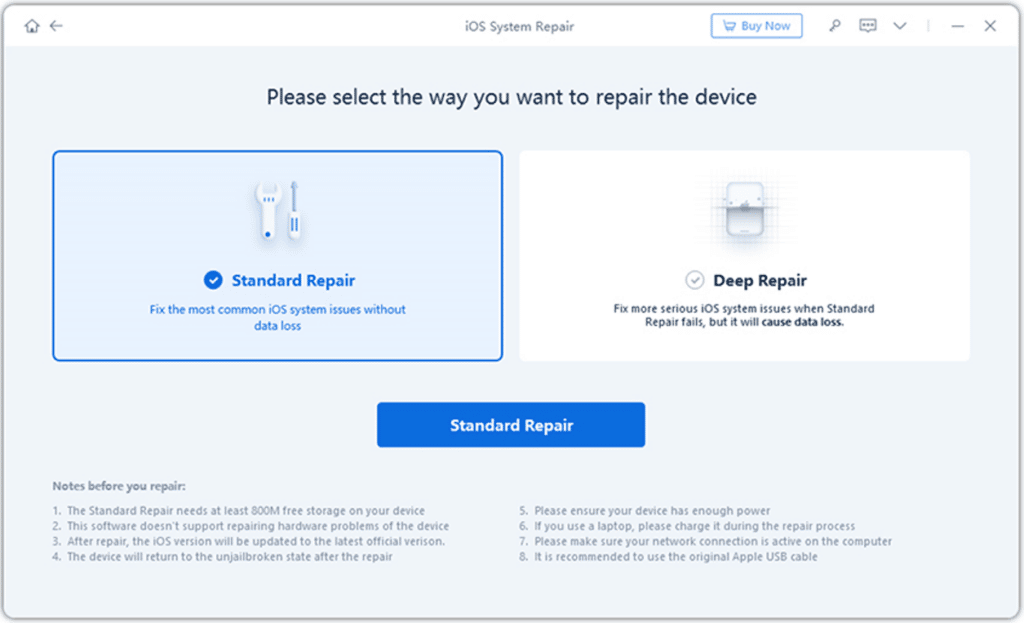Go back using the arrow icon

[x=55, y=26]
